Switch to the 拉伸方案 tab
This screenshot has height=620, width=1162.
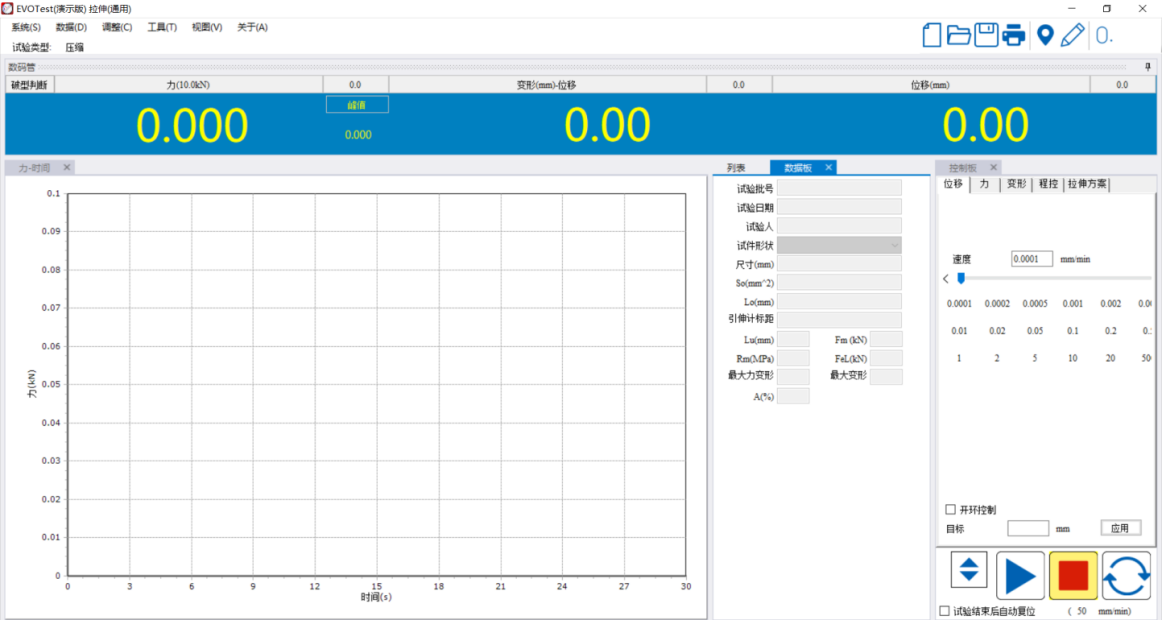point(1087,184)
